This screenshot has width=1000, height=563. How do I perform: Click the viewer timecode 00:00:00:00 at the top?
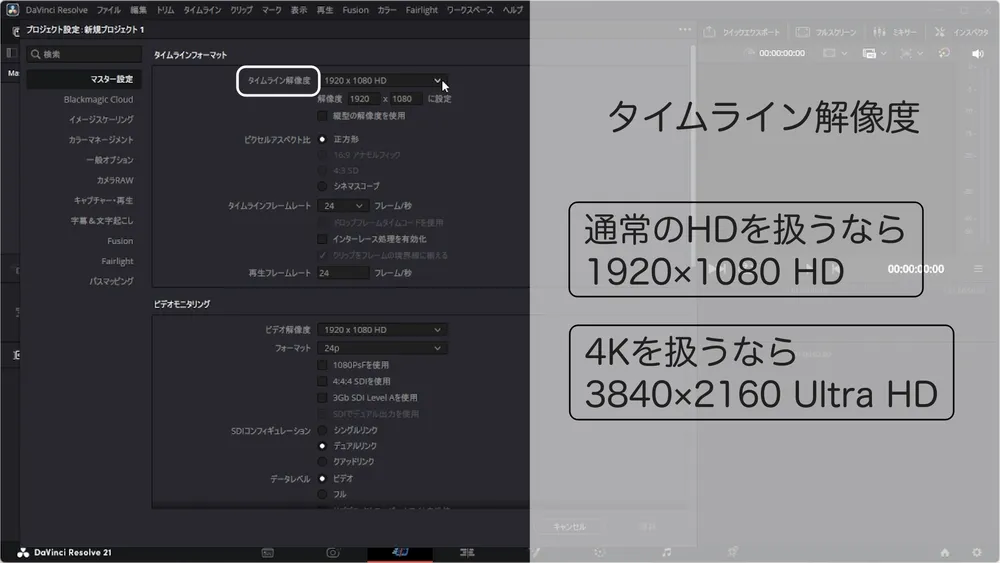781,54
